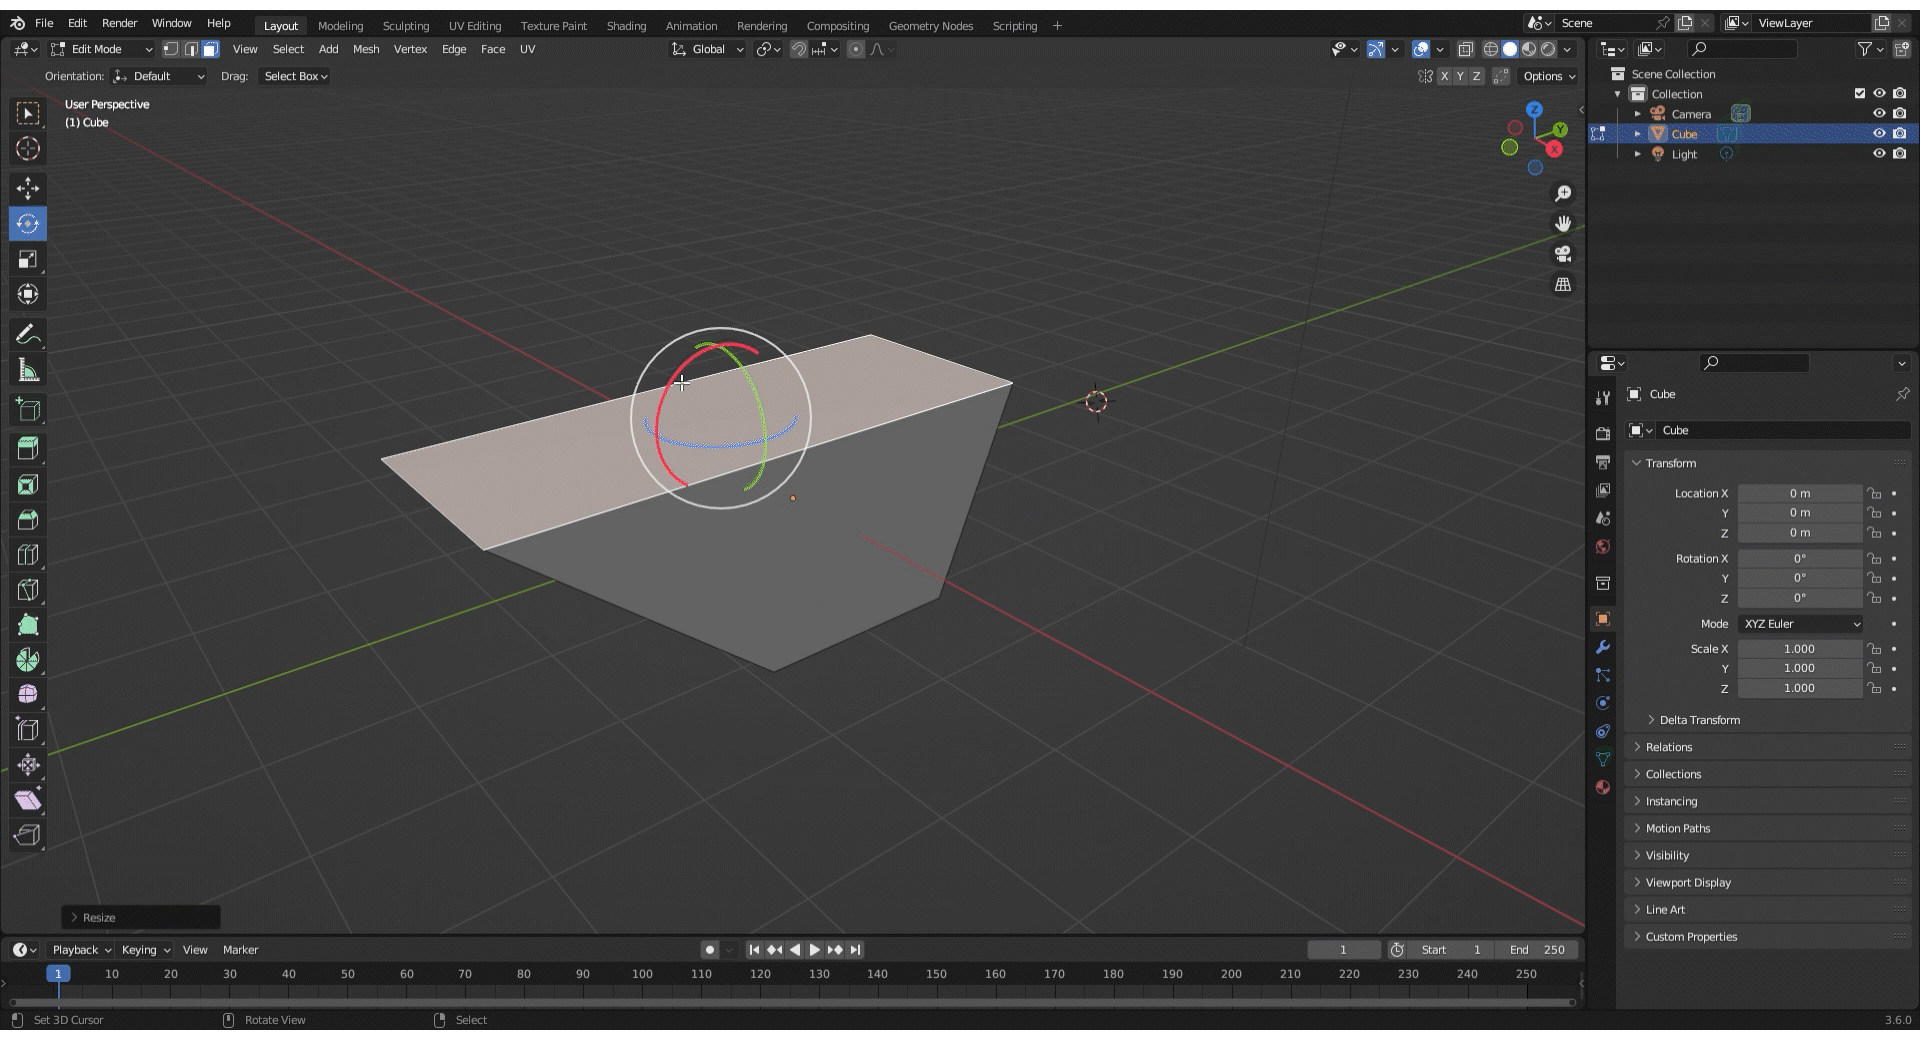Open the Mesh menu

coord(366,49)
